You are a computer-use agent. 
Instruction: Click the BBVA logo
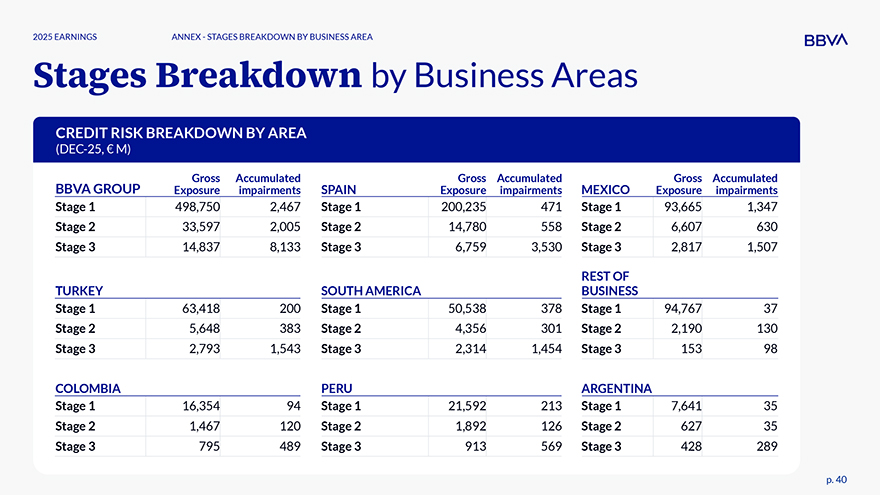click(x=826, y=40)
